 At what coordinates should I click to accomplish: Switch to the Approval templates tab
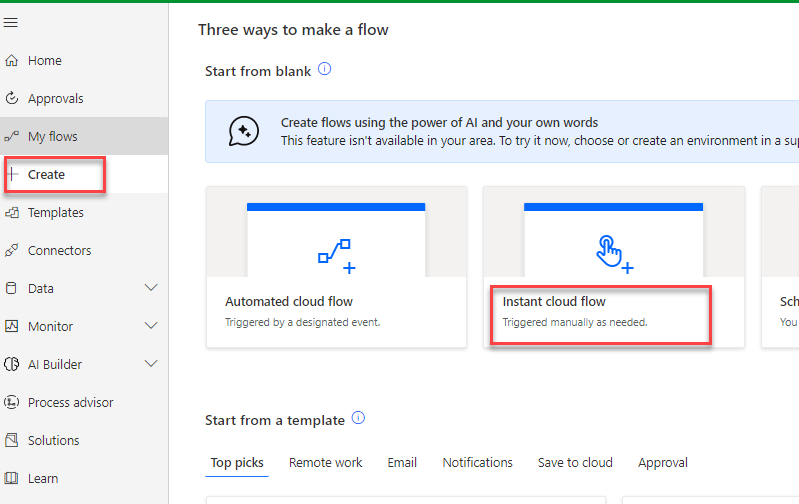pos(663,463)
